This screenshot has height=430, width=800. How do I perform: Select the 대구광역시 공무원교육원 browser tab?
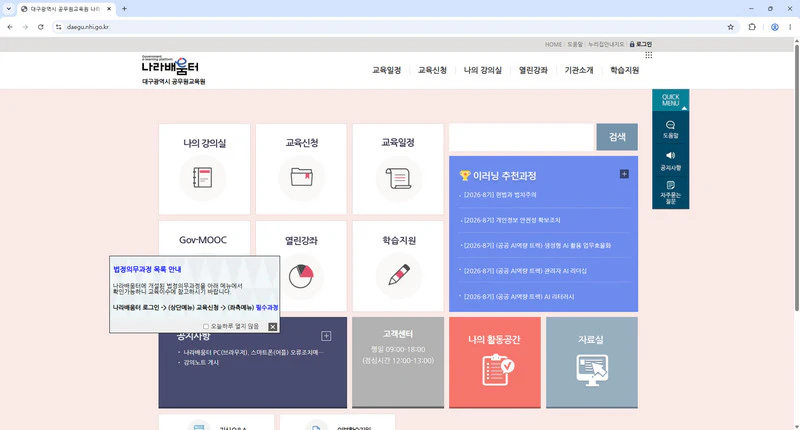(66, 9)
